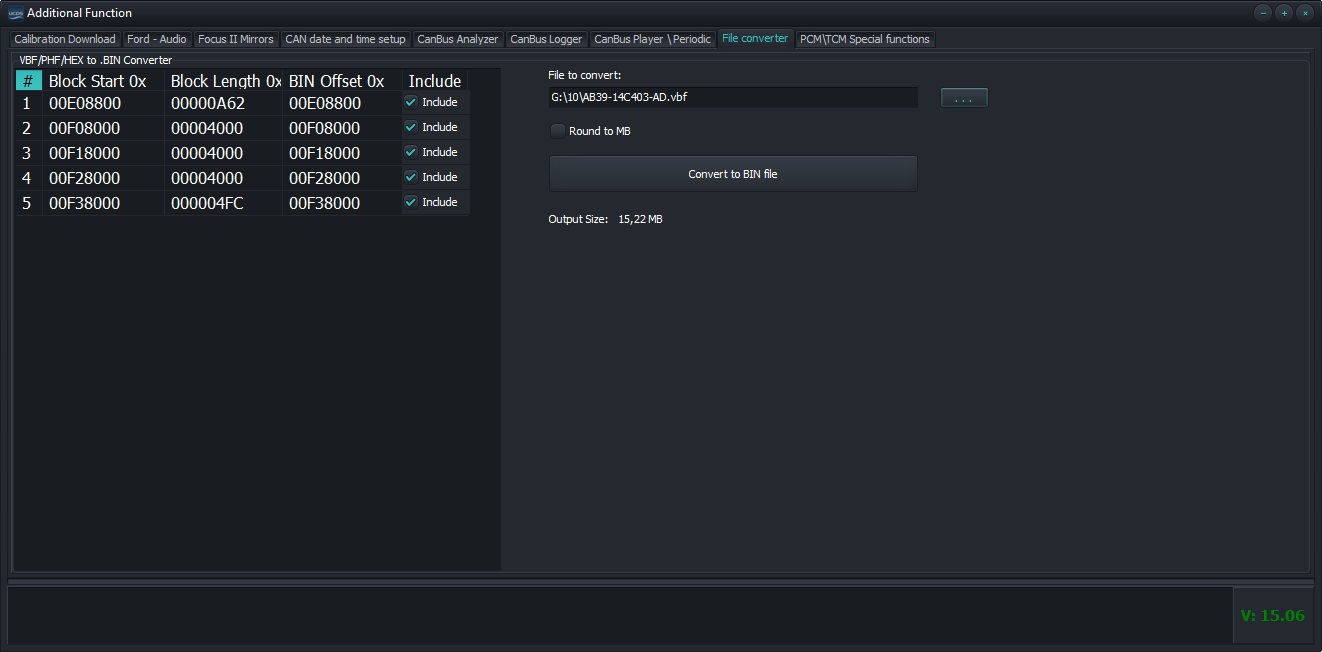Browse for file with the ... button
The width and height of the screenshot is (1322, 652).
964,98
